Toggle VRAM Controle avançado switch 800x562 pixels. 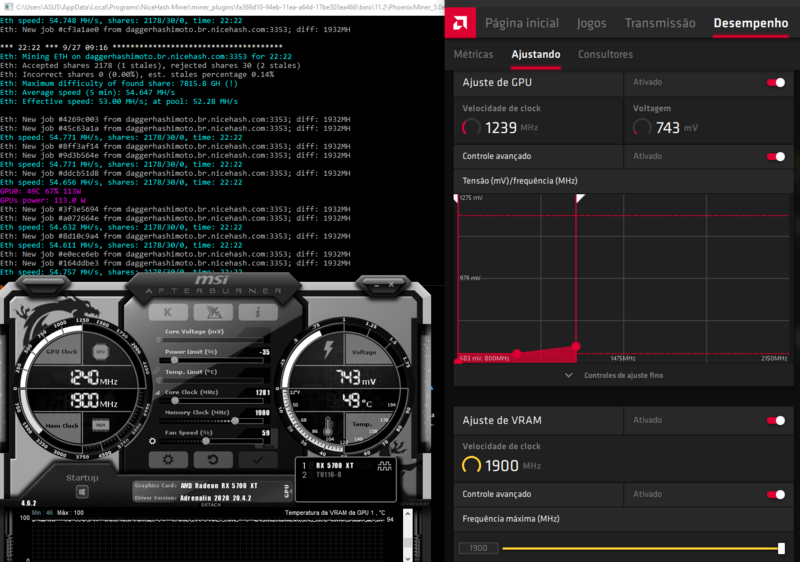pos(776,495)
